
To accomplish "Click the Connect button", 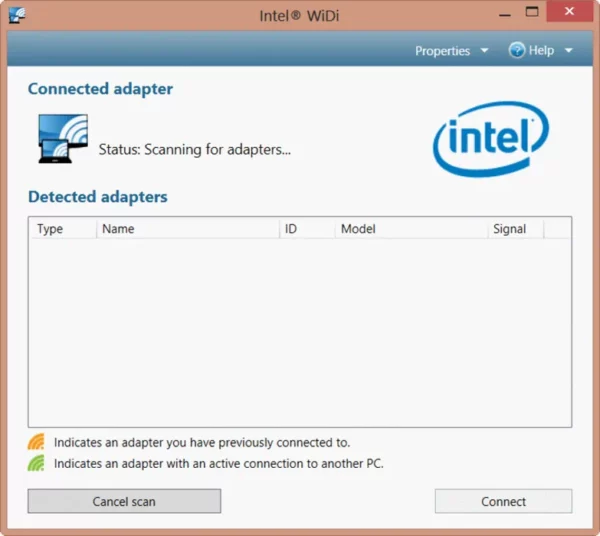I will tap(504, 501).
